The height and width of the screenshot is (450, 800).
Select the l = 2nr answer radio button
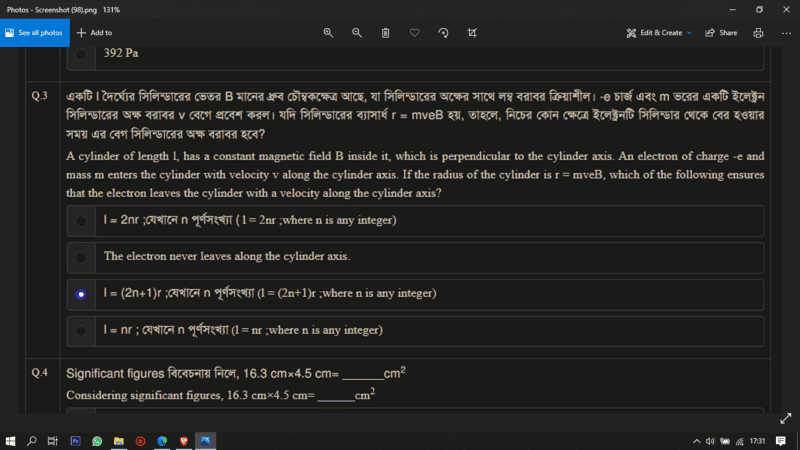[81, 221]
